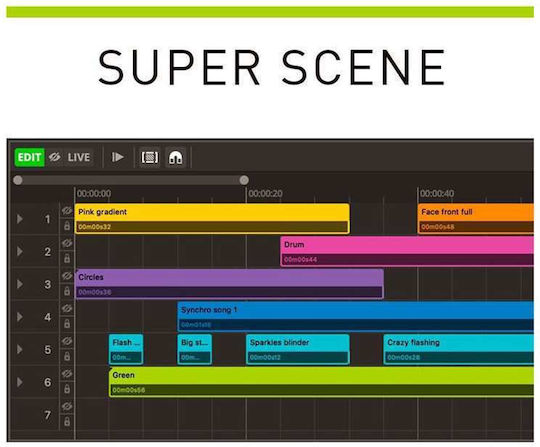This screenshot has height=447, width=540.
Task: Toggle visibility eye on track 1
Action: (67, 210)
